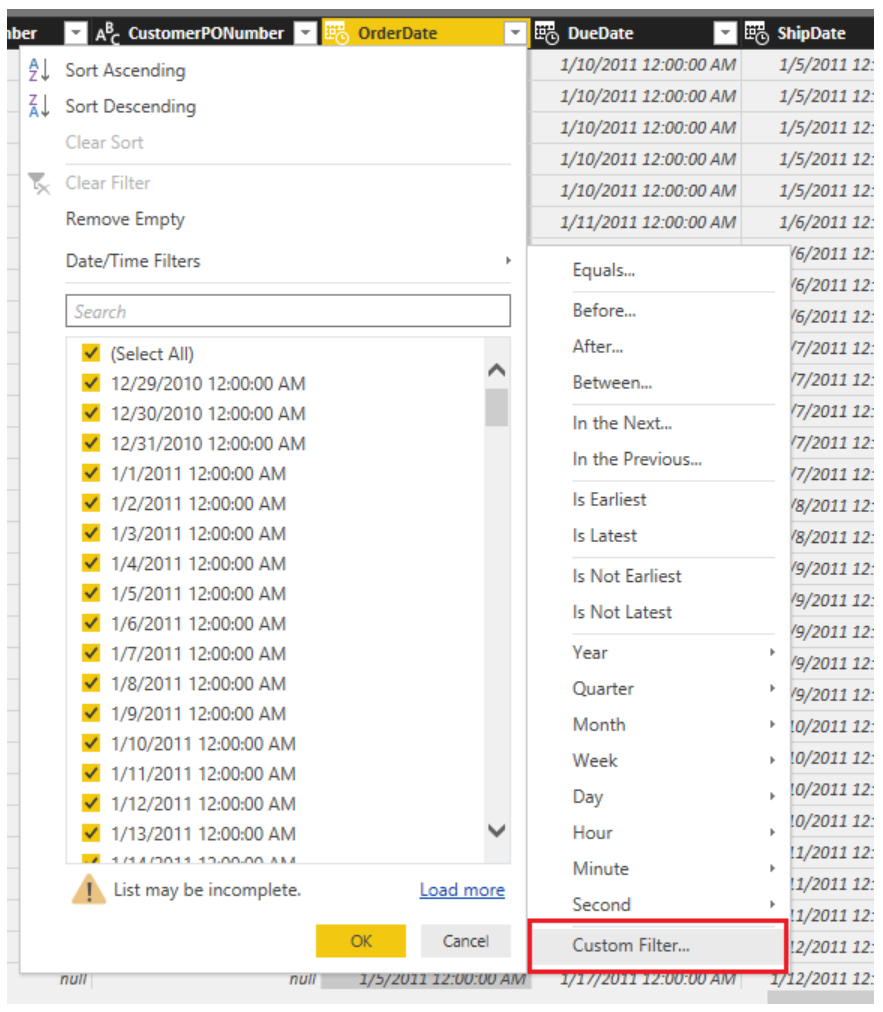883x1012 pixels.
Task: Click the DueDate cell 1/17/2011 12:00:00 AM
Action: [636, 979]
